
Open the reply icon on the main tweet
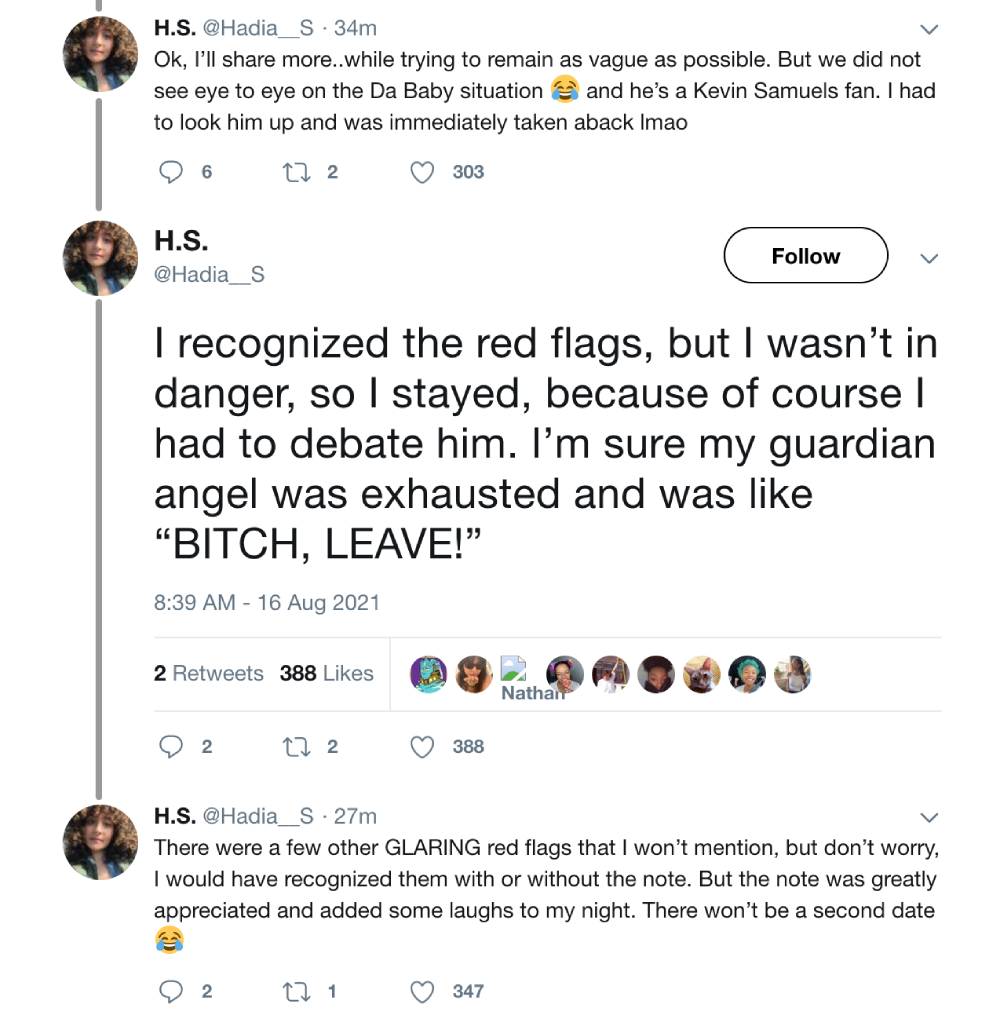172,746
